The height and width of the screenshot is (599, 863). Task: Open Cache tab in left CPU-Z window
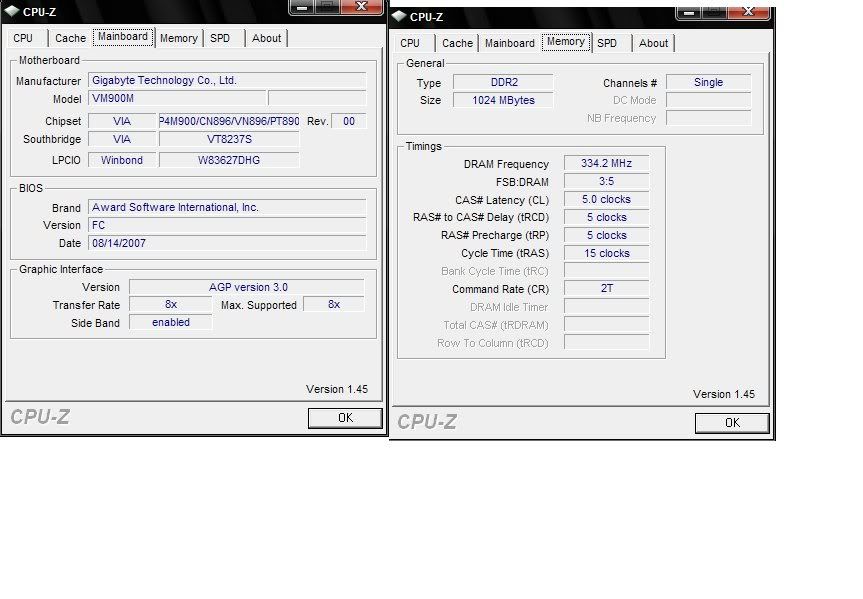(70, 38)
